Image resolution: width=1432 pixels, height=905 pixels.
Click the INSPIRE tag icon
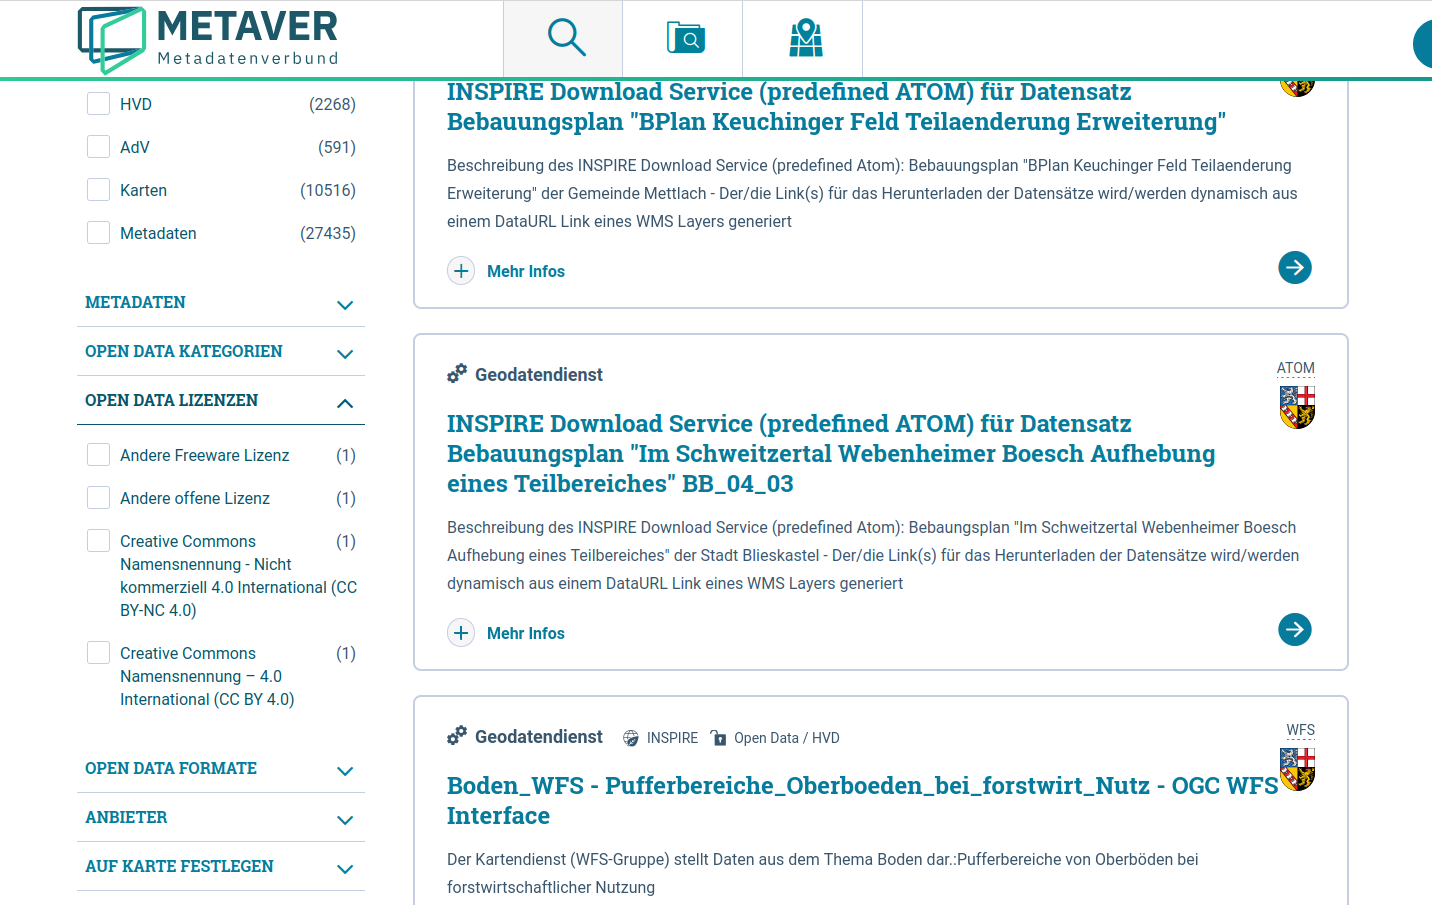pos(631,738)
